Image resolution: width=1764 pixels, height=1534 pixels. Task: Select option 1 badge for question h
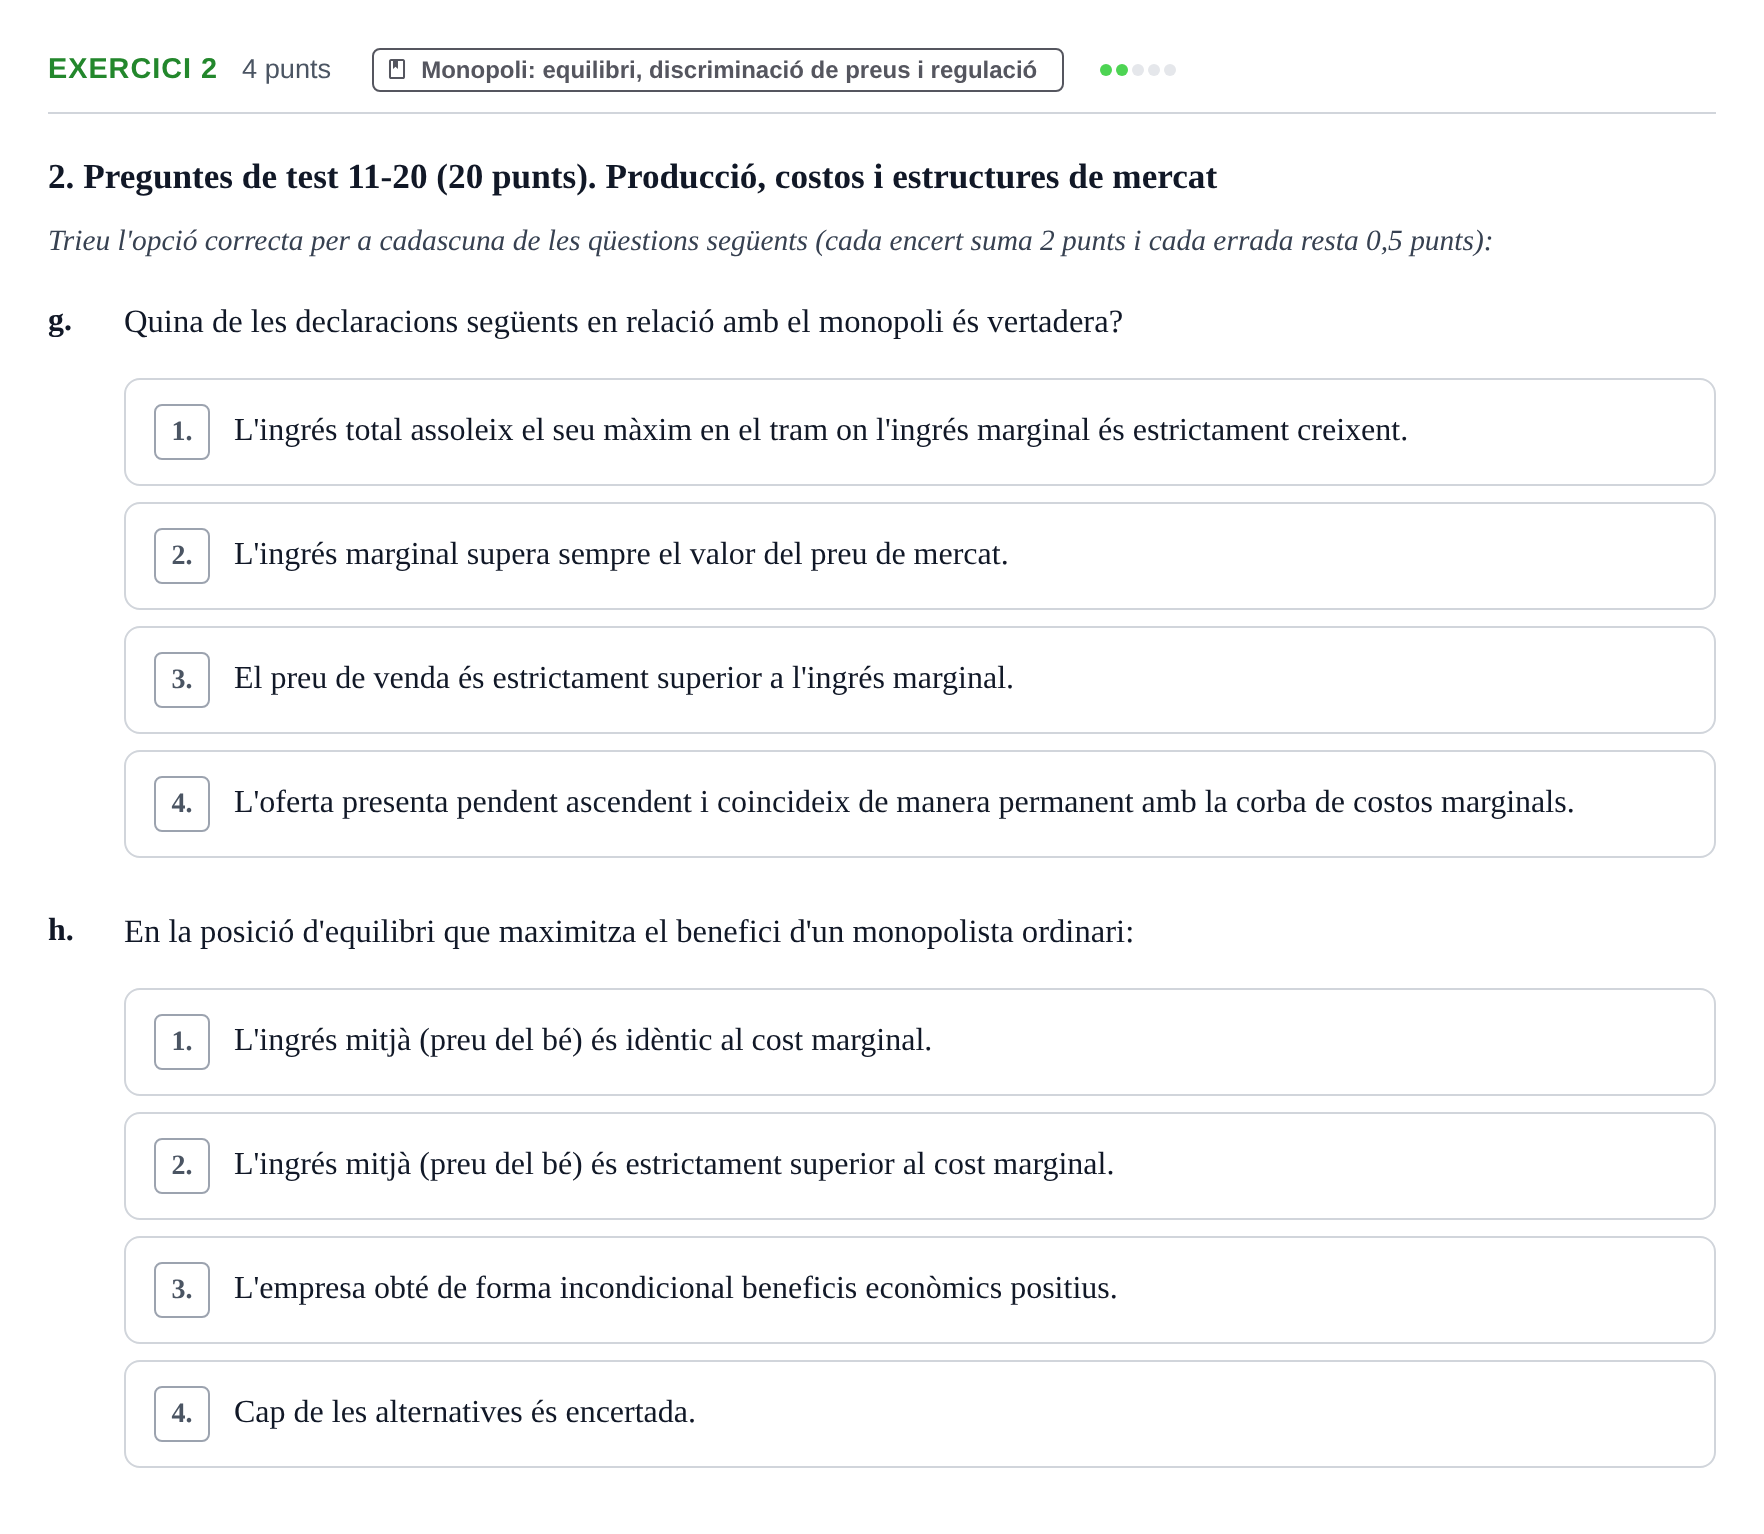182,1042
